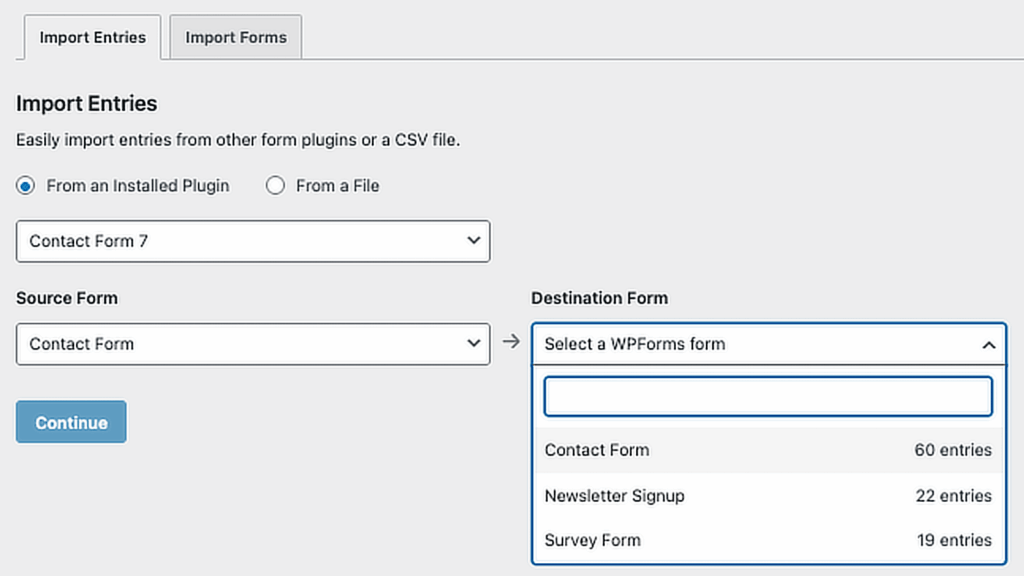The image size is (1024, 576).
Task: Choose Survey Form with 19 entries
Action: (x=769, y=541)
